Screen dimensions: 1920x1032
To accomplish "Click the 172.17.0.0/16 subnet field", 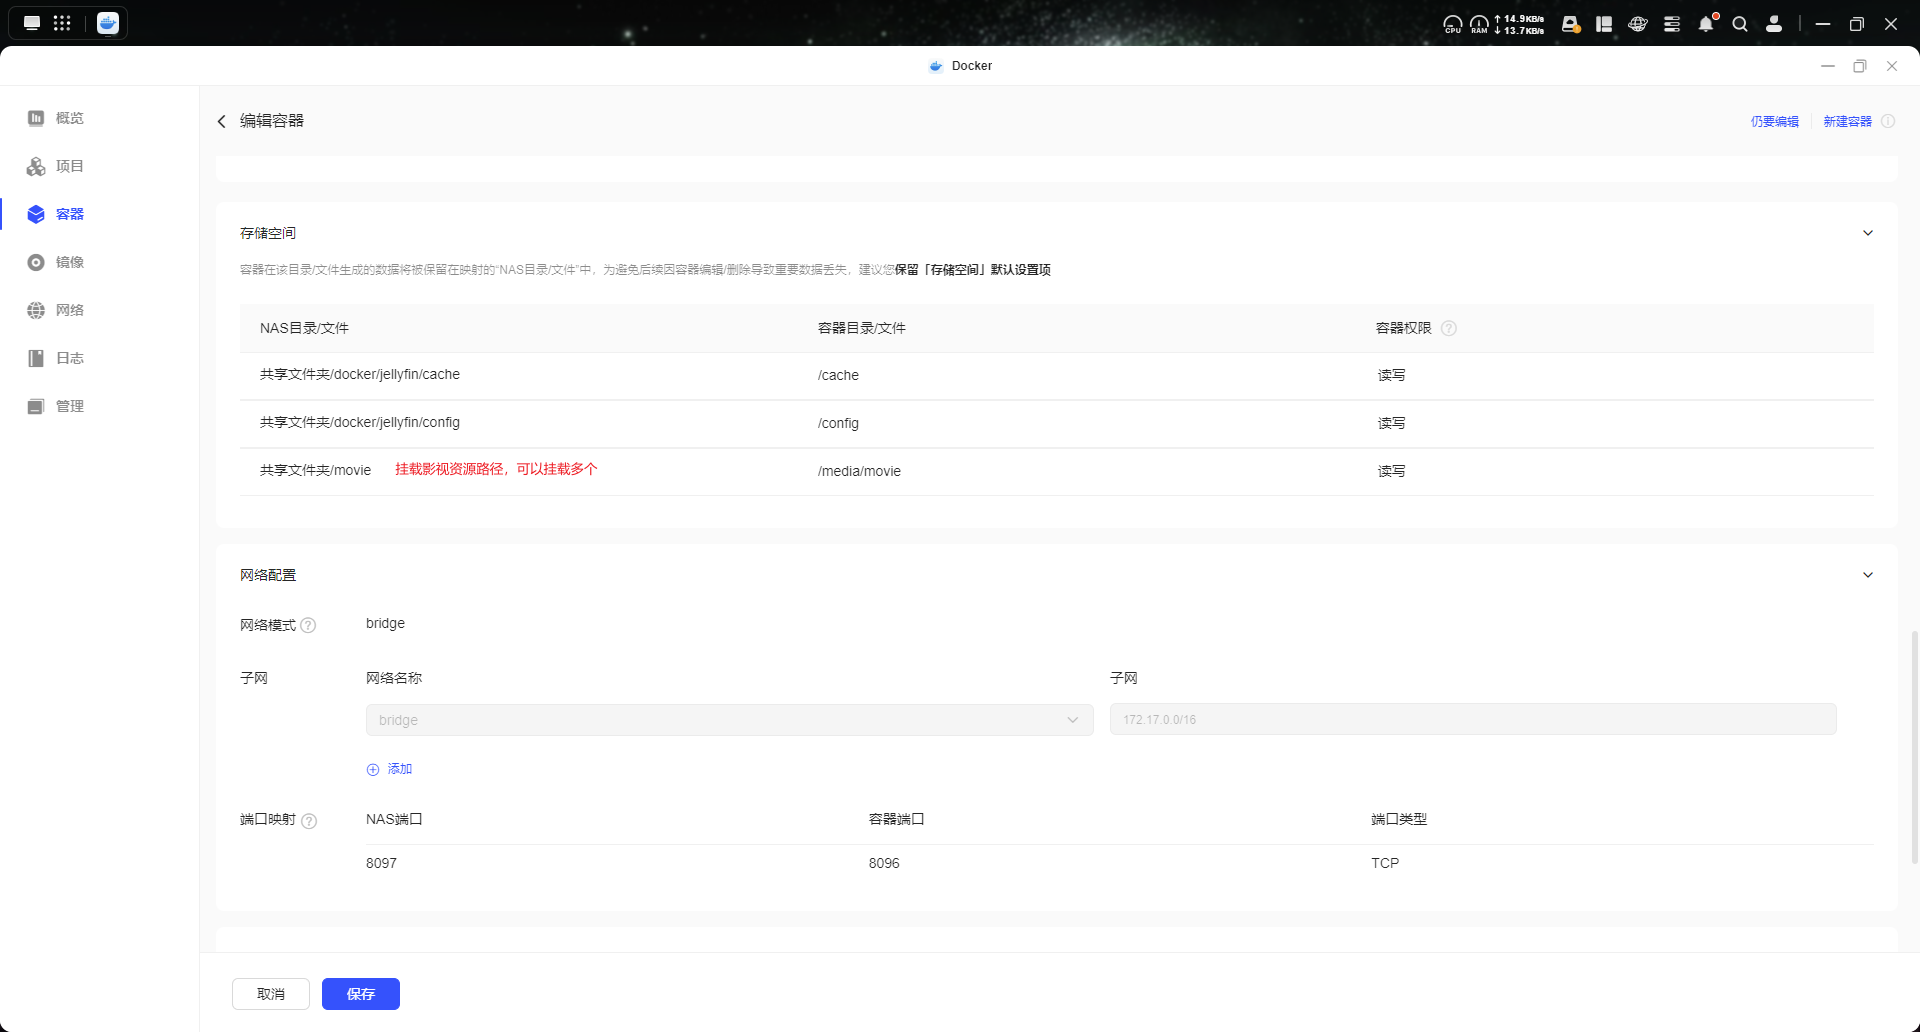I will 1472,720.
